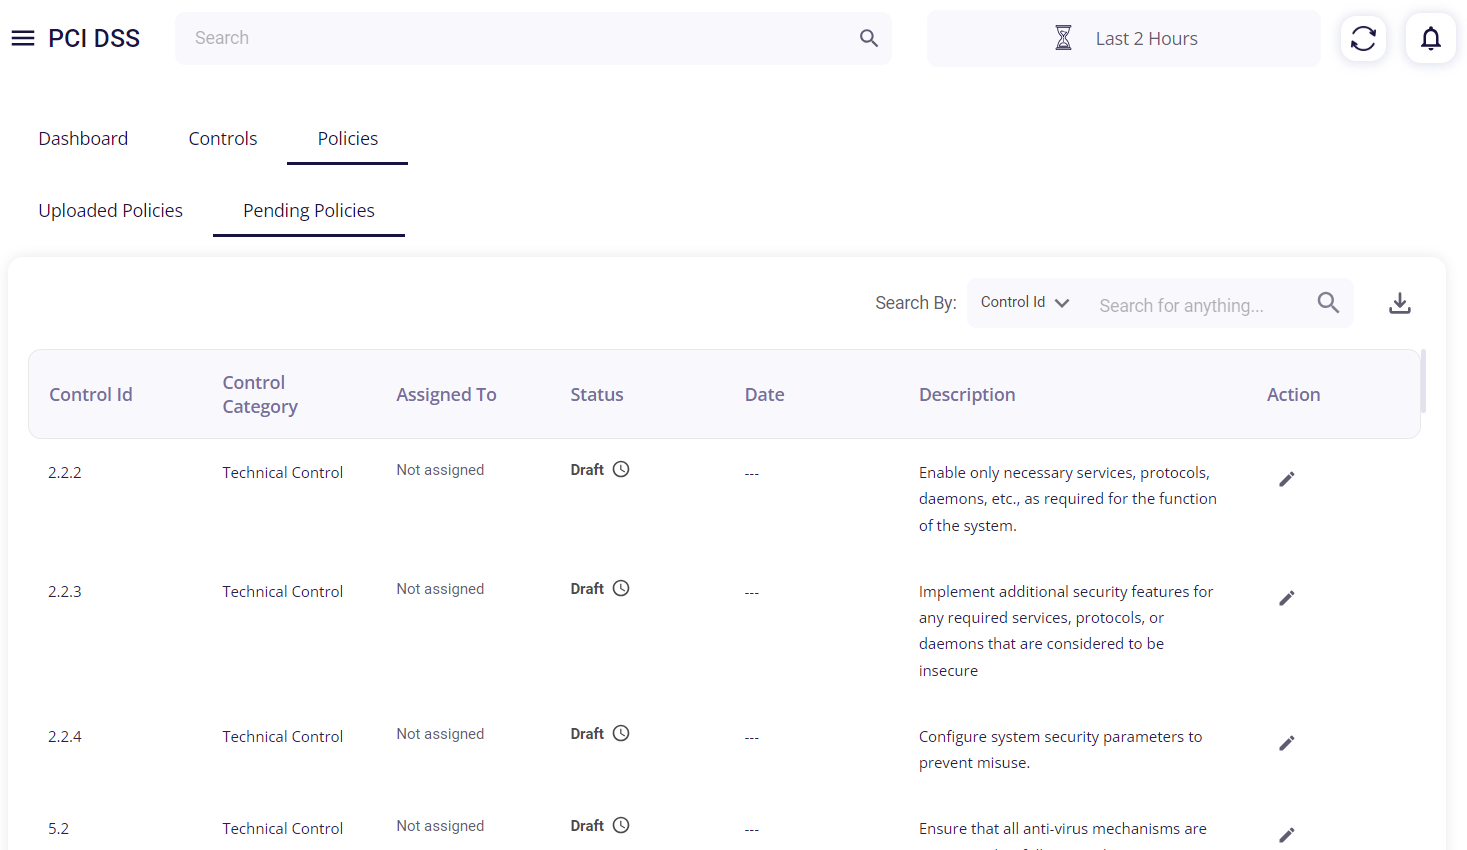This screenshot has height=850, width=1467.
Task: Edit the policy for control 2.2.3
Action: pos(1287,598)
